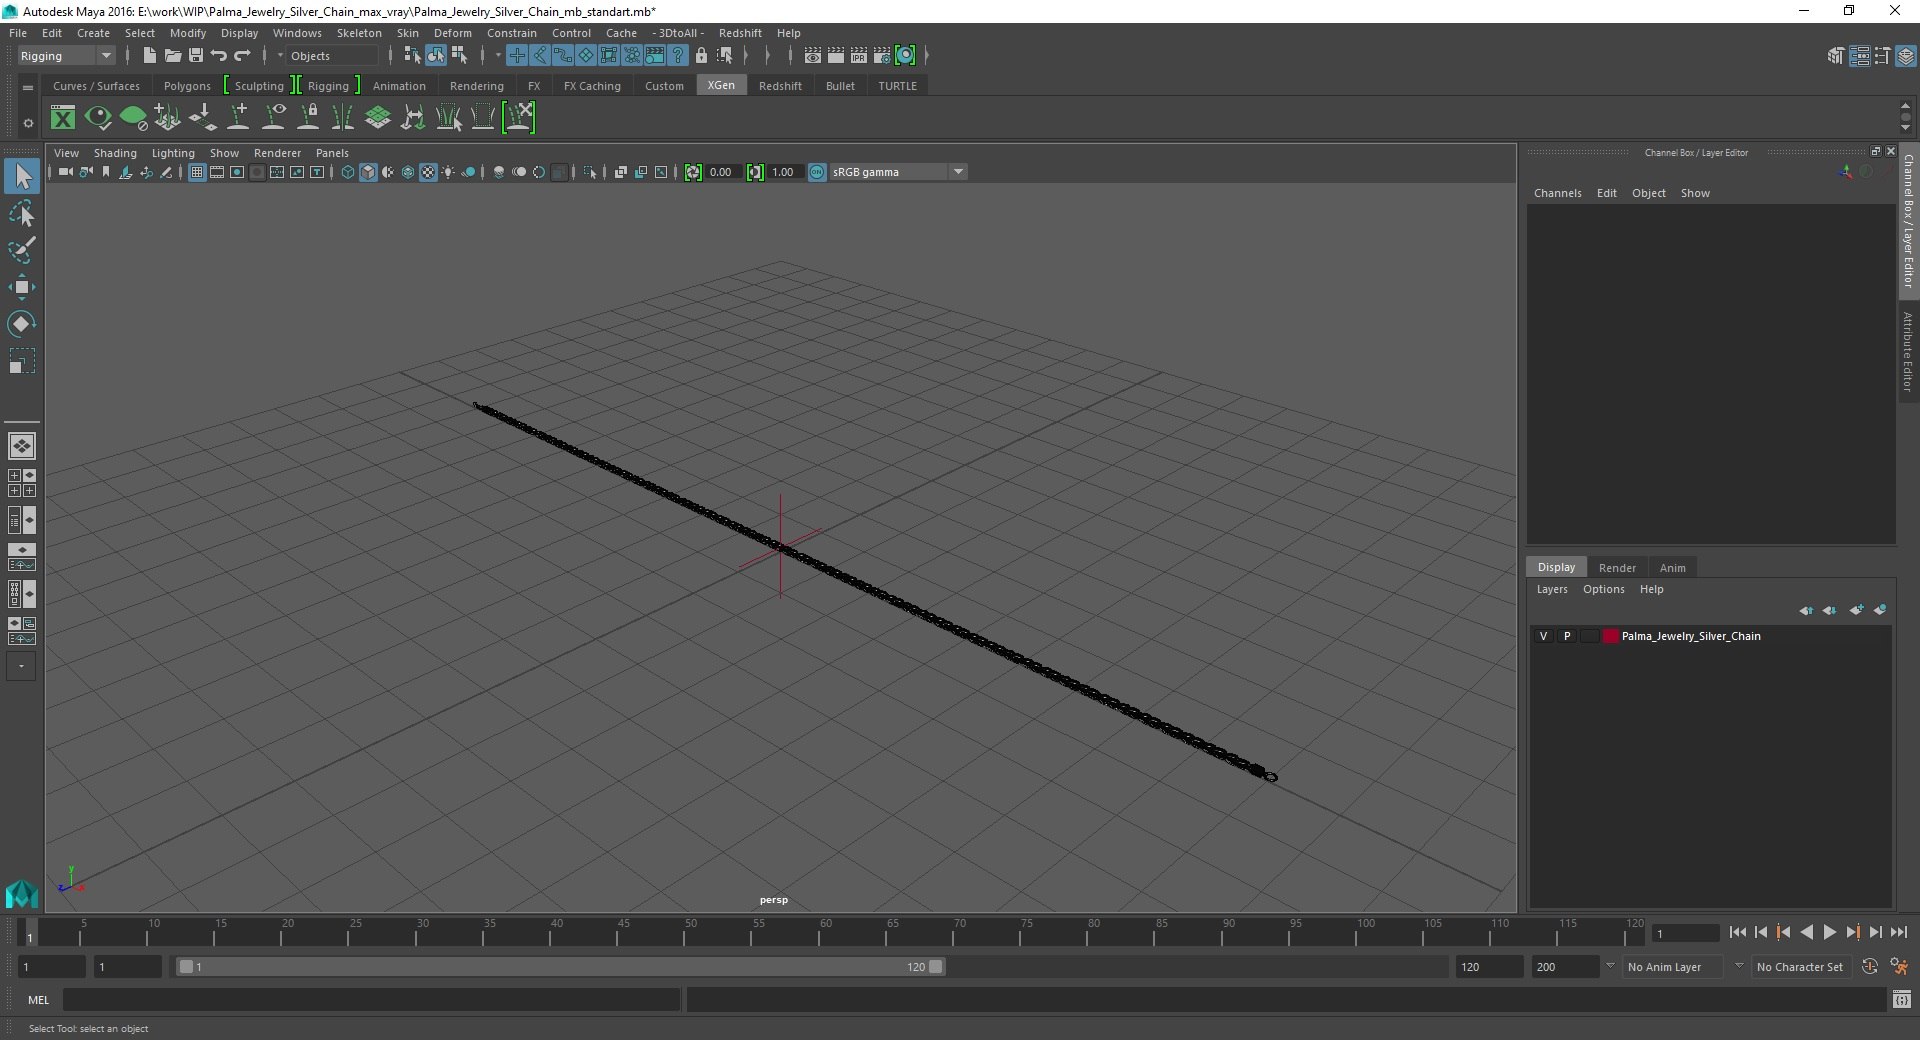This screenshot has width=1920, height=1040.
Task: Open the sRGB gamma view transform dropdown
Action: (898, 172)
